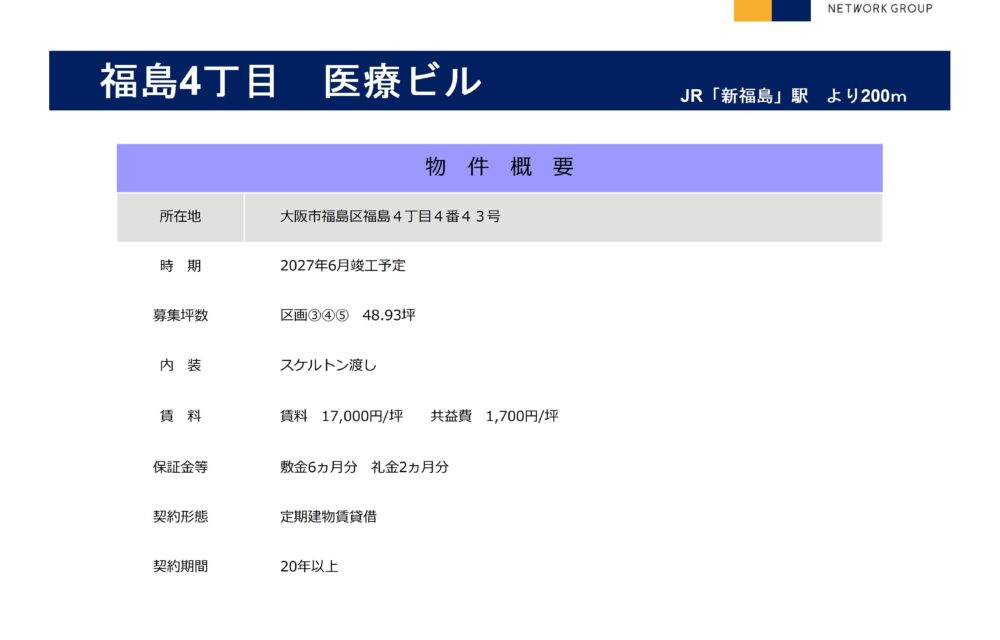Click the NETWORK GROUP logo text
Screen dimensions: 1000x640
879,8
